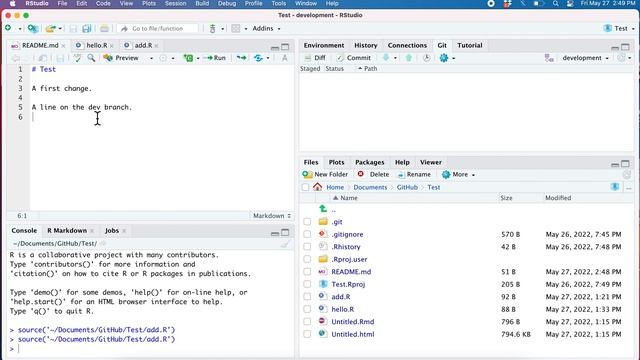This screenshot has height=360, width=640.
Task: Open the Test project dropdown
Action: pyautogui.click(x=619, y=28)
